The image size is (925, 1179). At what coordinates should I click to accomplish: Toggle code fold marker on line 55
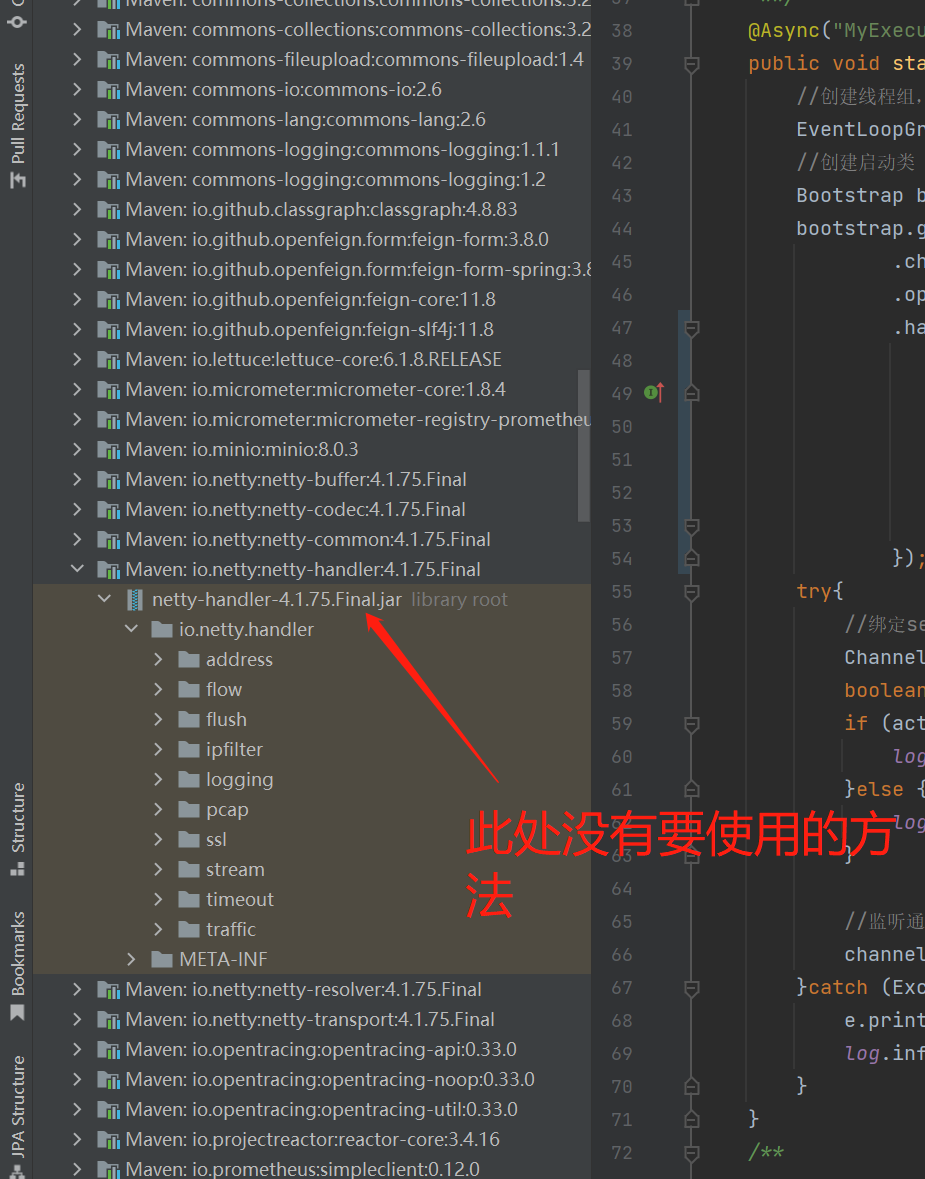coord(692,593)
